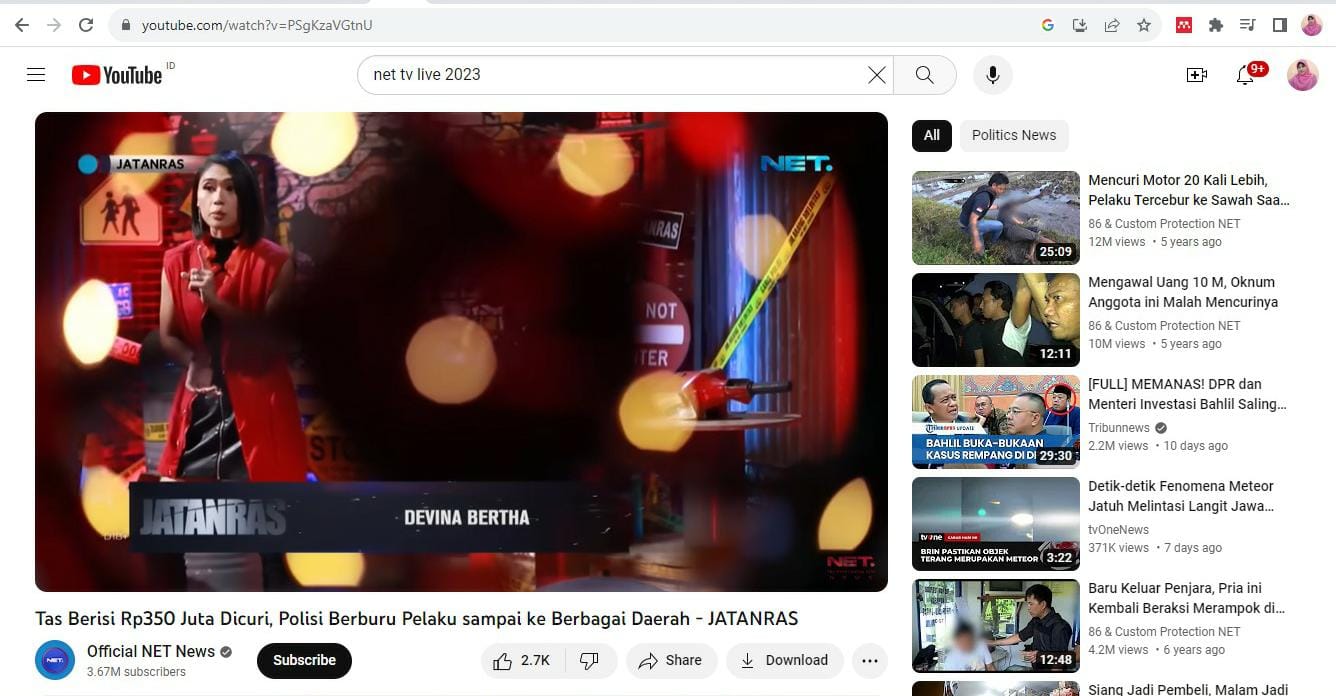
Task: Search with voice microphone button
Action: 993,75
